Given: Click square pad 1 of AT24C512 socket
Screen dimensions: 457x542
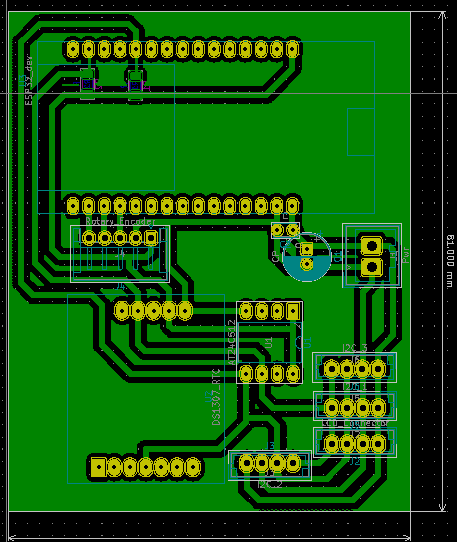Looking at the screenshot, I should [293, 311].
